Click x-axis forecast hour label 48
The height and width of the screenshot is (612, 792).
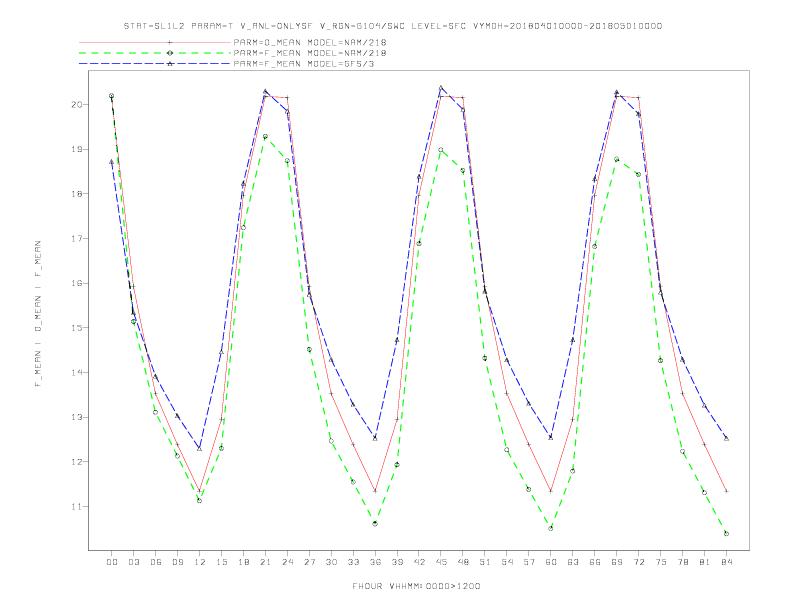coord(463,562)
